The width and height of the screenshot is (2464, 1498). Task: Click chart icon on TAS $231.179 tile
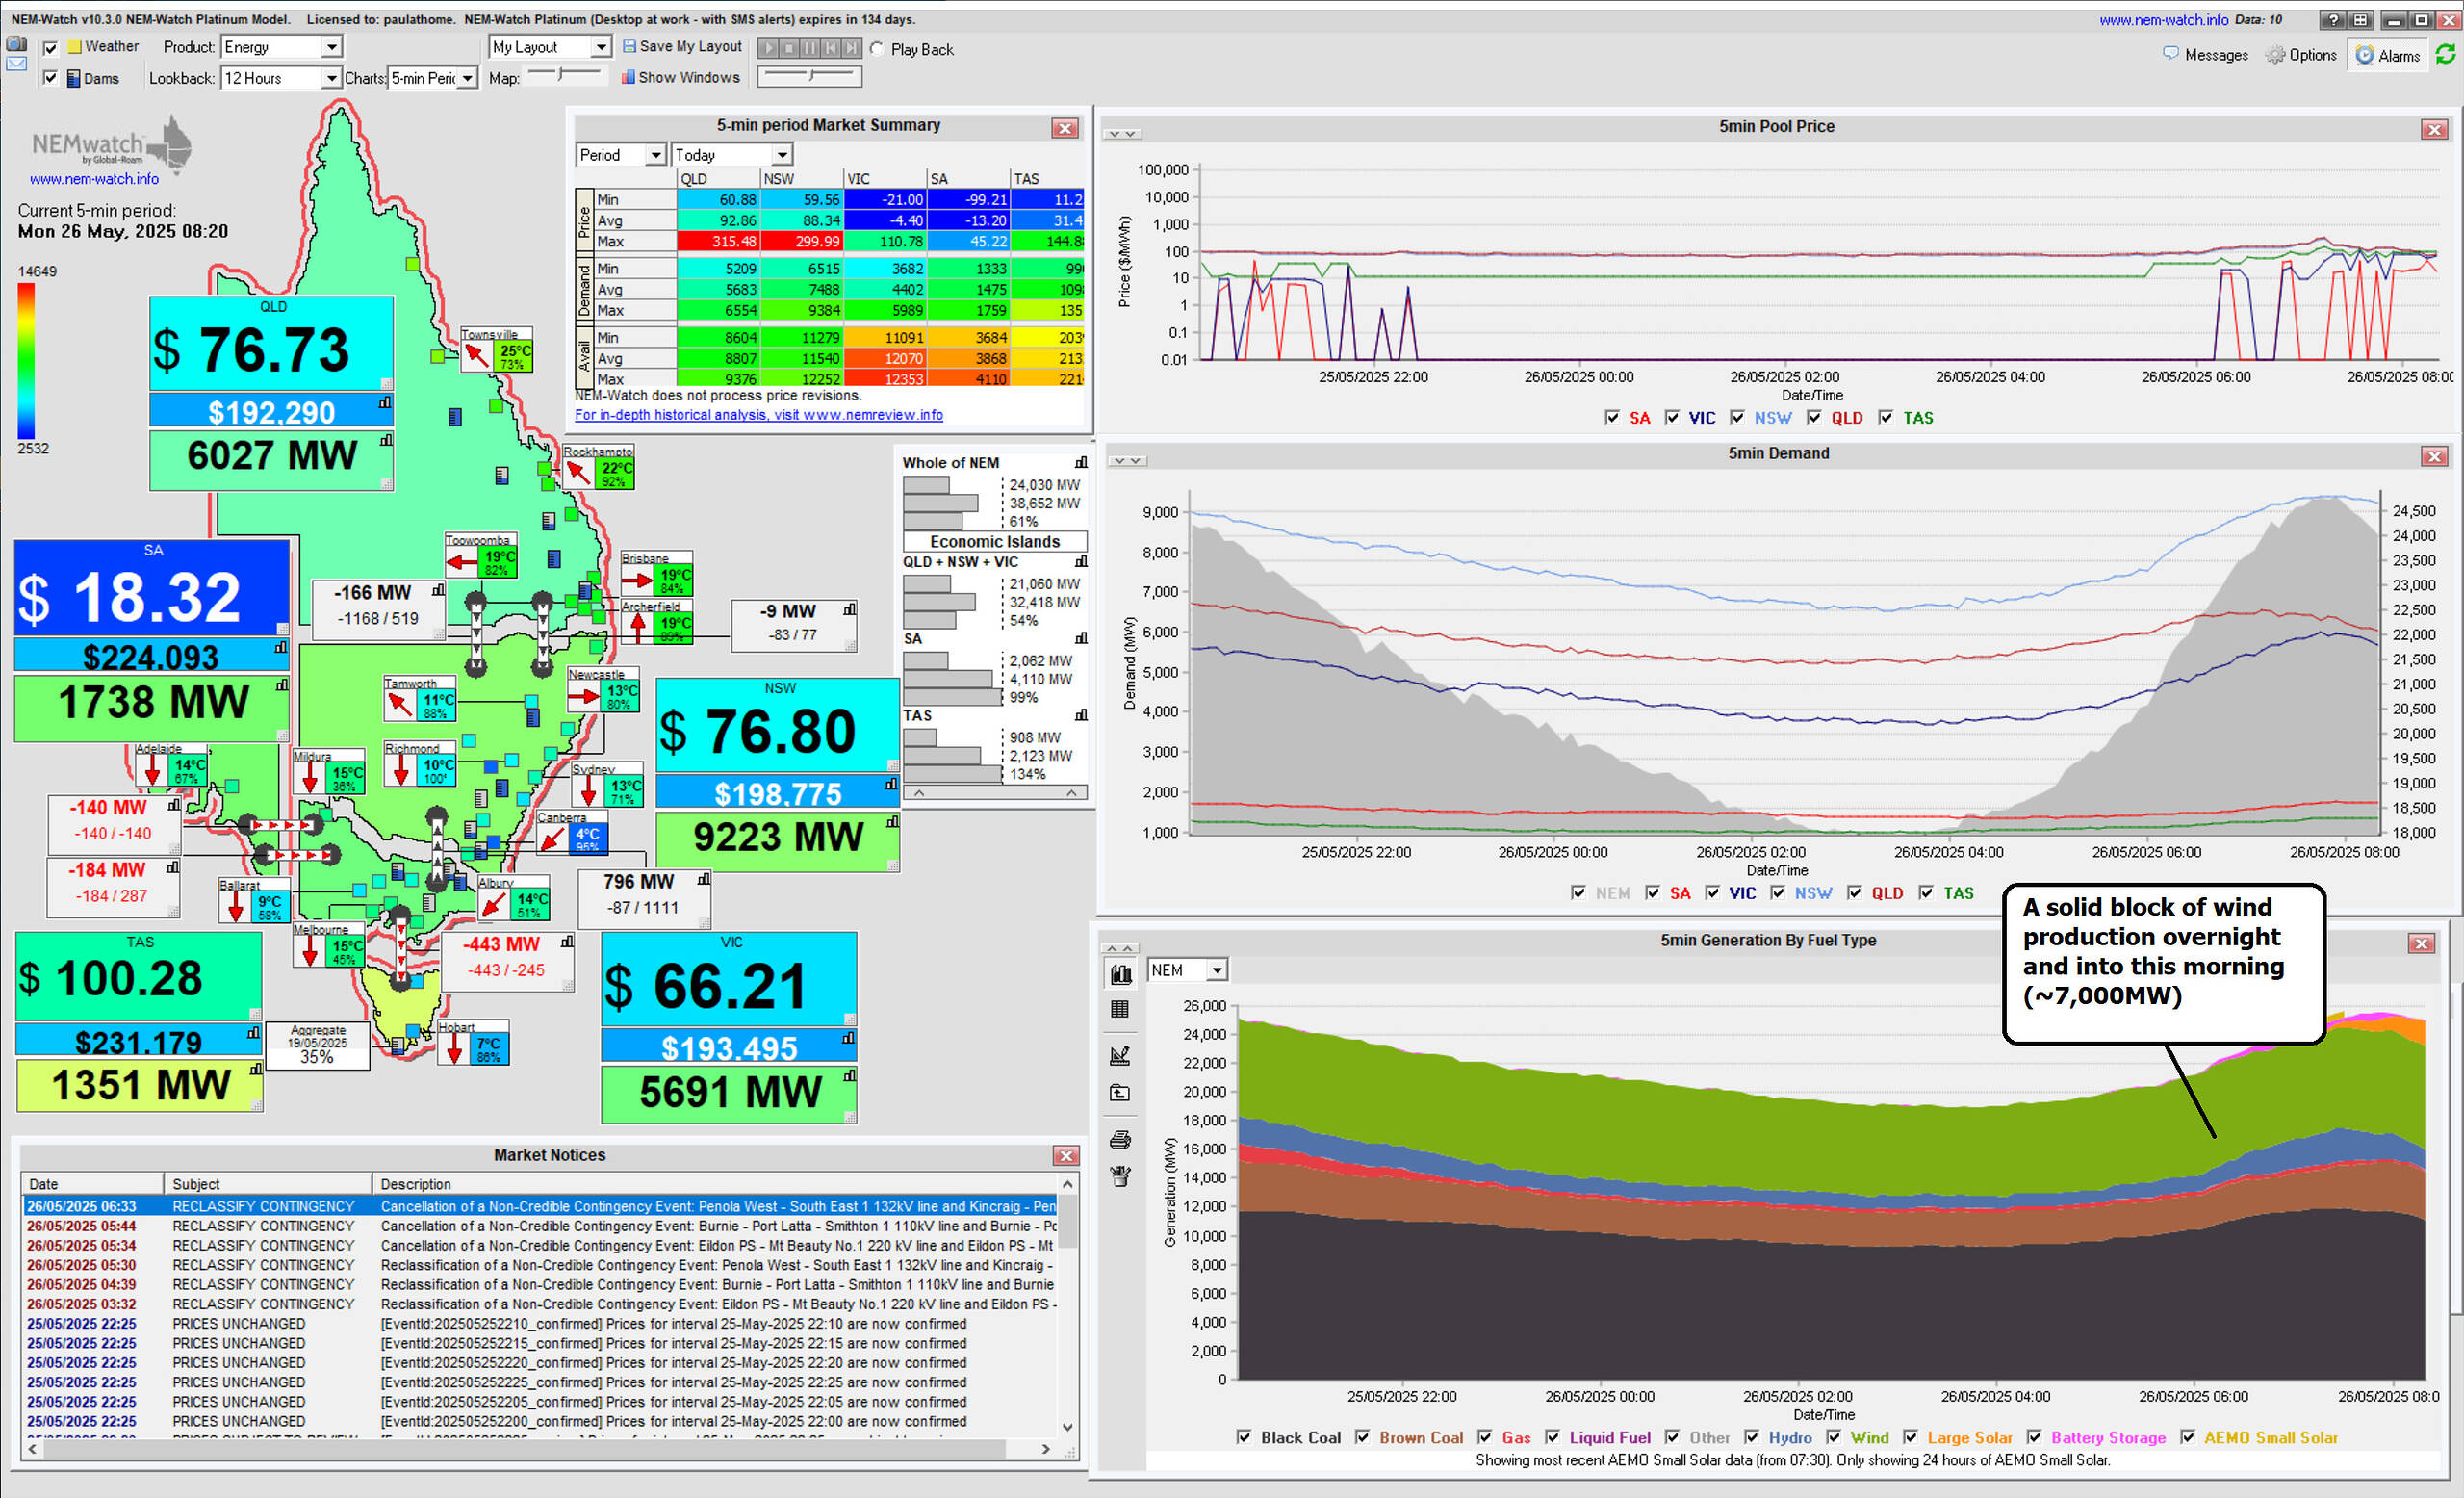click(254, 1032)
